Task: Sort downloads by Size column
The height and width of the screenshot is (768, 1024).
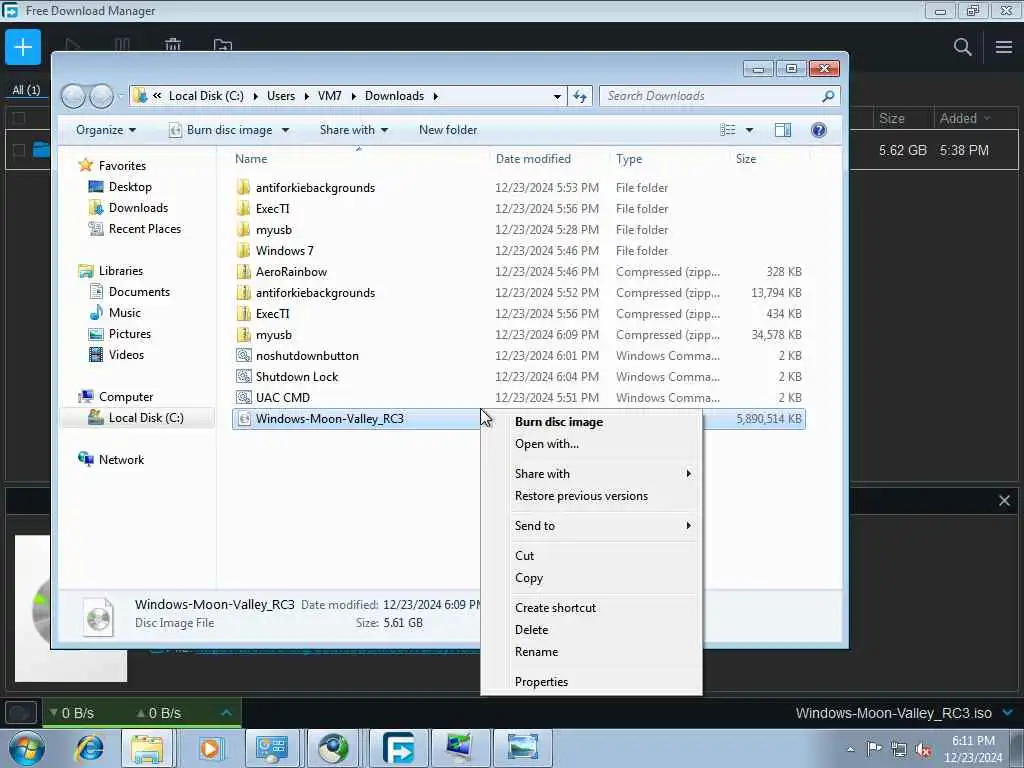Action: point(891,118)
